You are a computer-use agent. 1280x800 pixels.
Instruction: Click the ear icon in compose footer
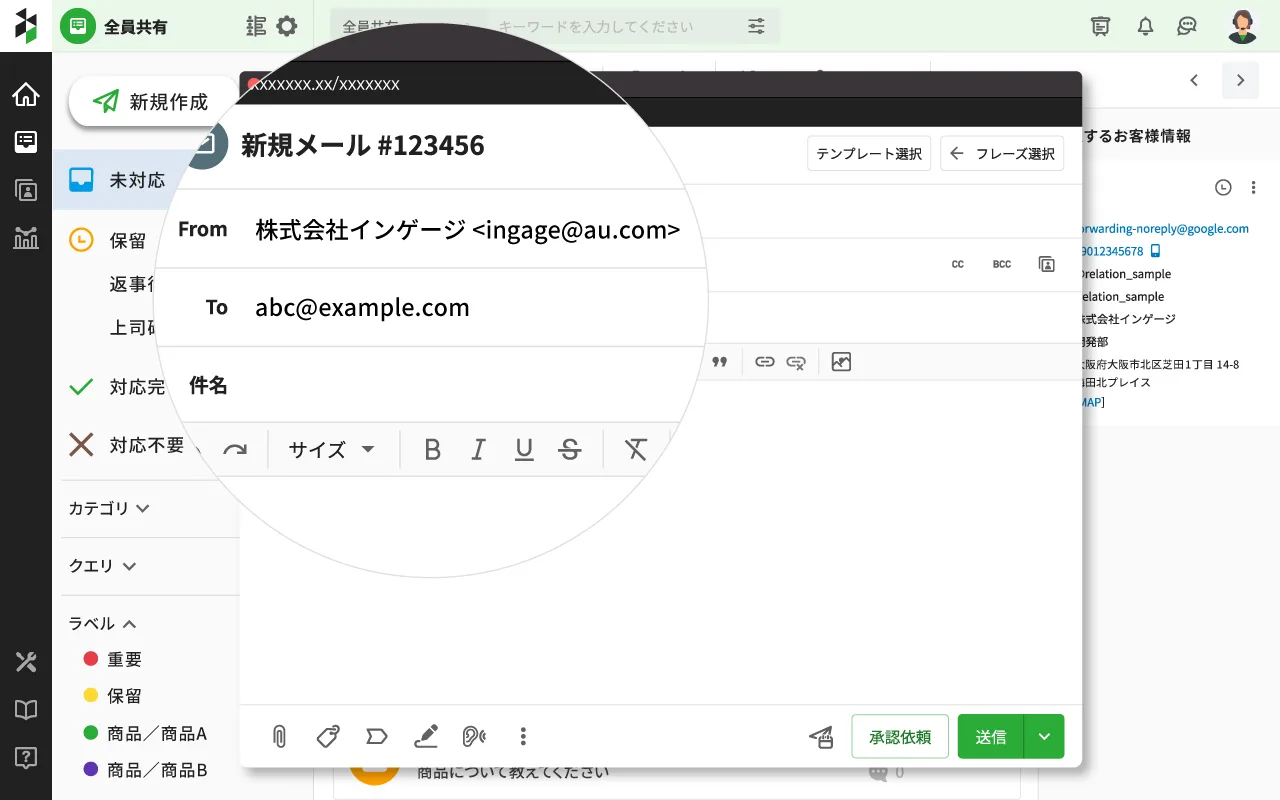(474, 737)
